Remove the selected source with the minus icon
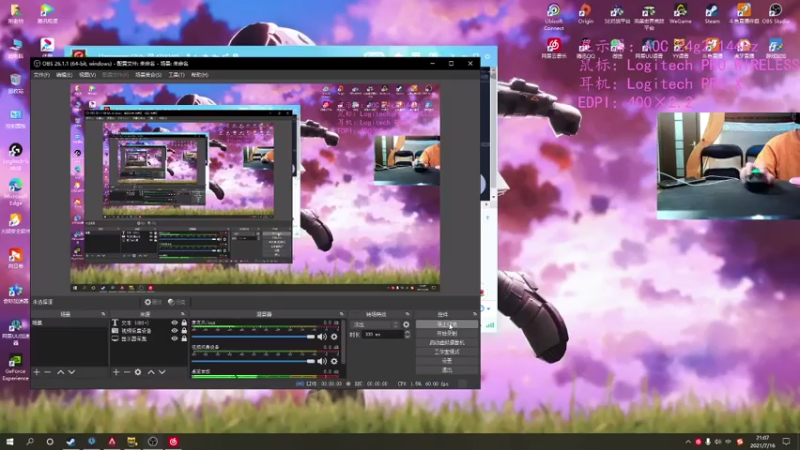The image size is (800, 450). click(127, 372)
